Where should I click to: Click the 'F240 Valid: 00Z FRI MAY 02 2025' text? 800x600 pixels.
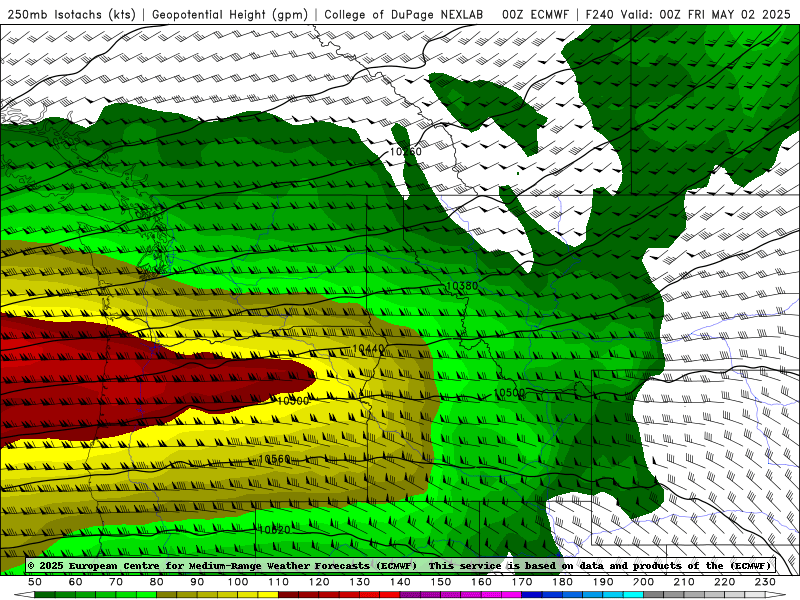pyautogui.click(x=688, y=14)
